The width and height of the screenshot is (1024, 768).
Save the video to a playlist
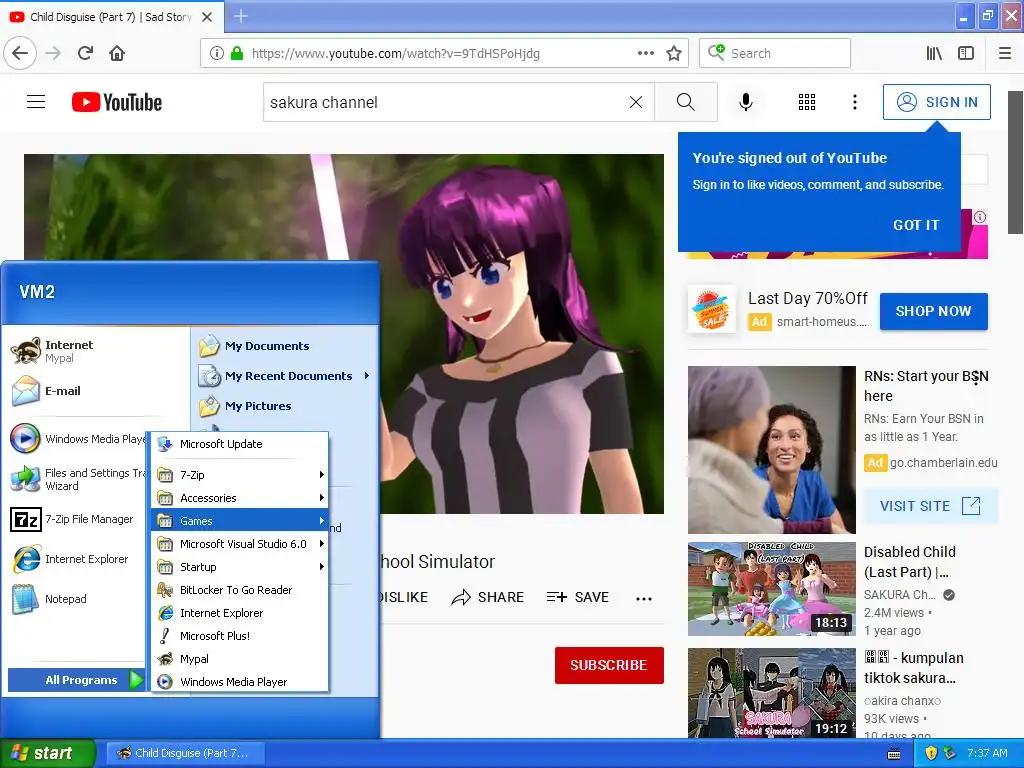(577, 597)
